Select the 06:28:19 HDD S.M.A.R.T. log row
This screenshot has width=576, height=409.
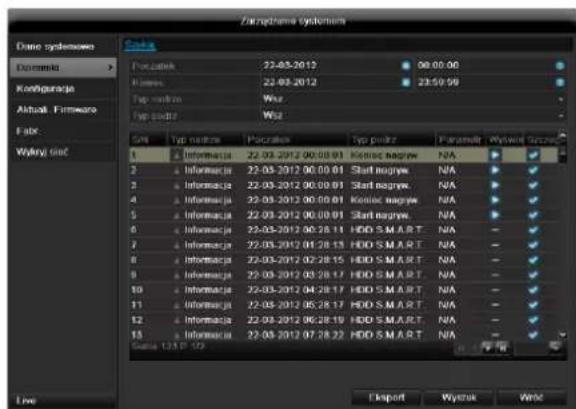click(x=343, y=320)
